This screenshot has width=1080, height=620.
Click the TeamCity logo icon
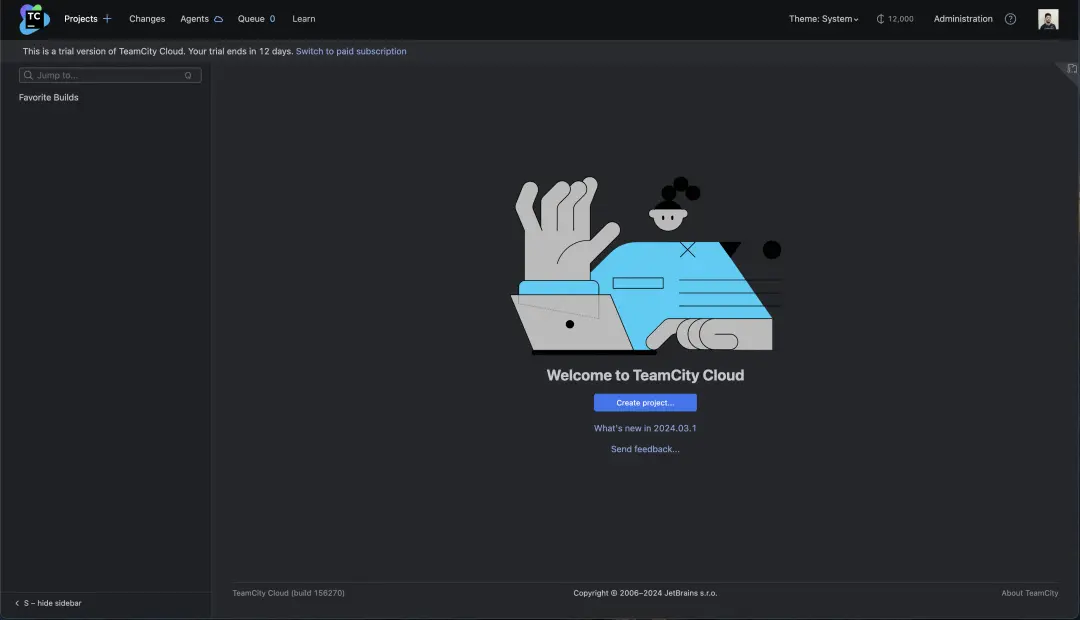click(31, 18)
